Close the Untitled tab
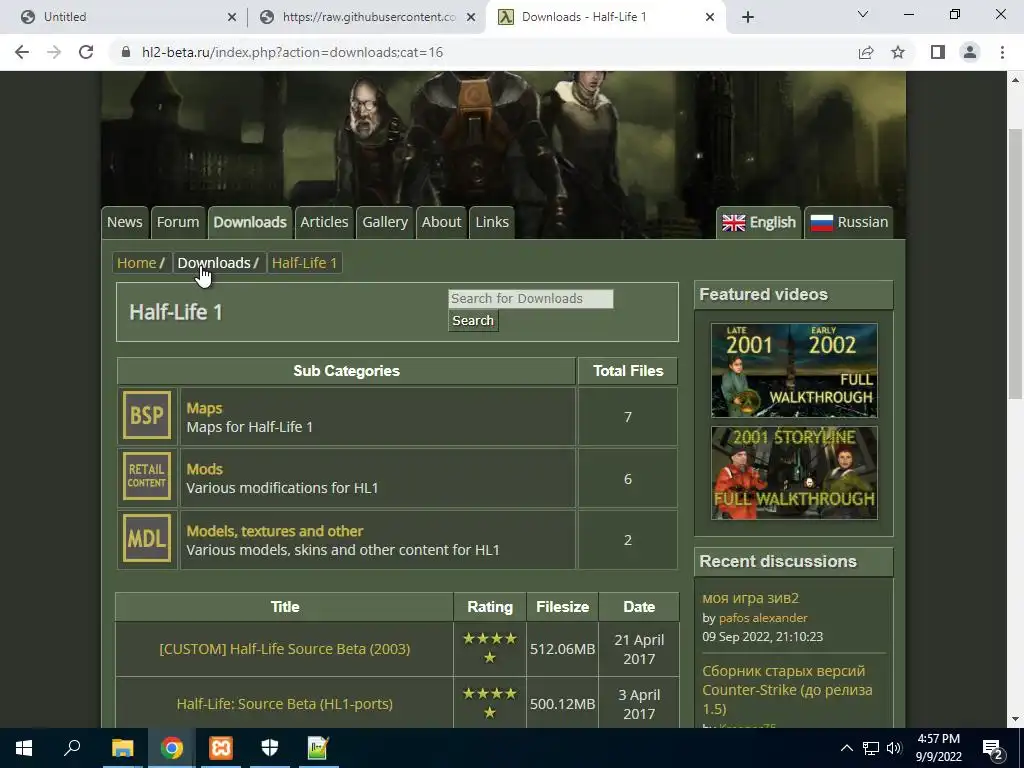This screenshot has width=1024, height=768. 232,17
